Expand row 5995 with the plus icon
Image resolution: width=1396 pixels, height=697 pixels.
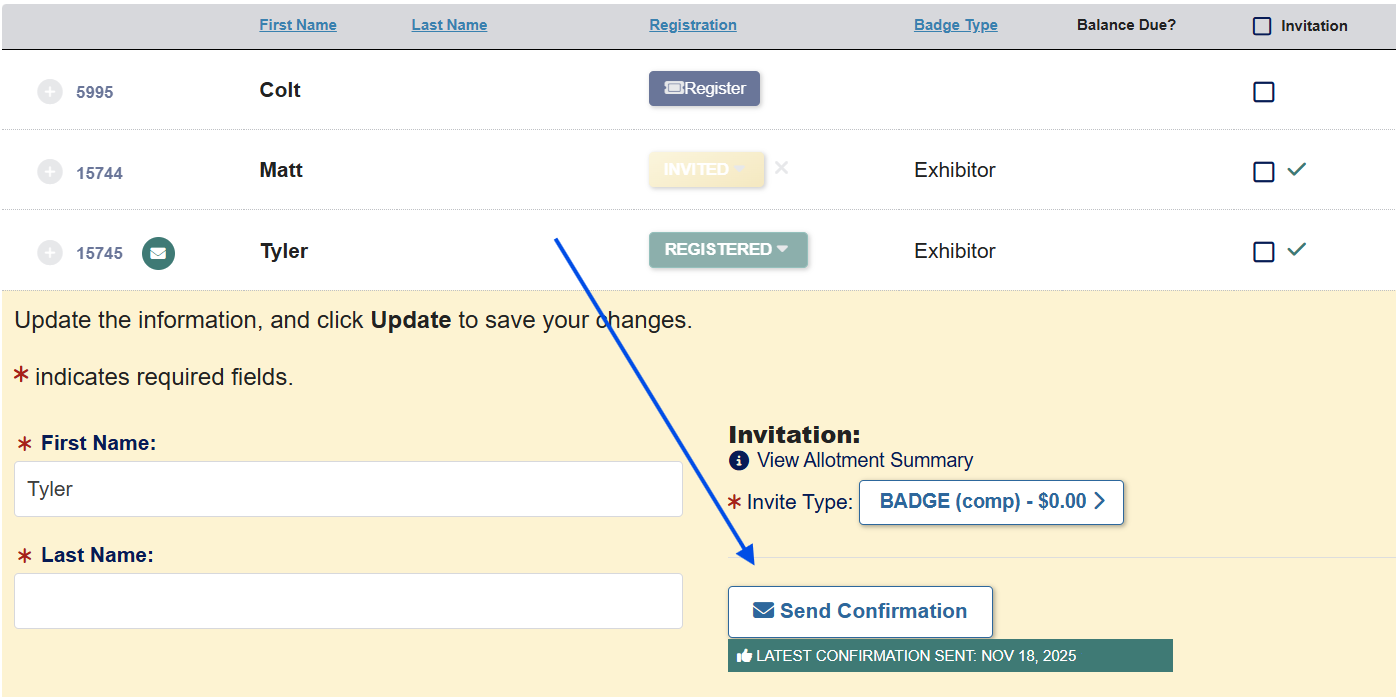point(50,92)
